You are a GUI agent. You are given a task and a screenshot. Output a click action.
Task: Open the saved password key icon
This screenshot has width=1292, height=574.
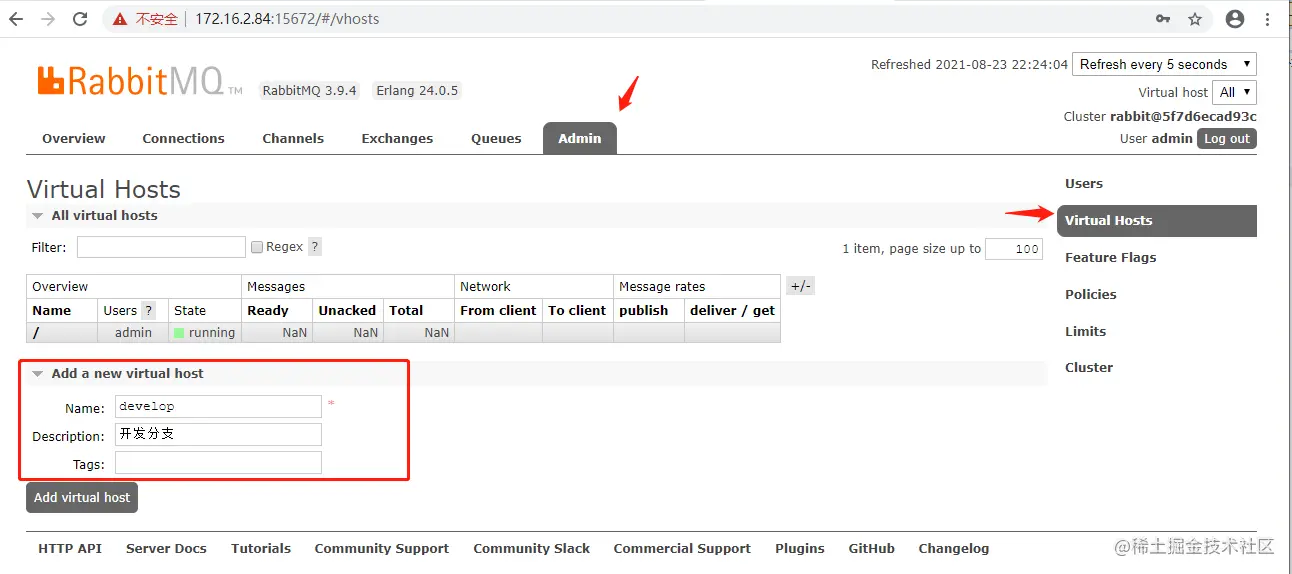coord(1163,19)
